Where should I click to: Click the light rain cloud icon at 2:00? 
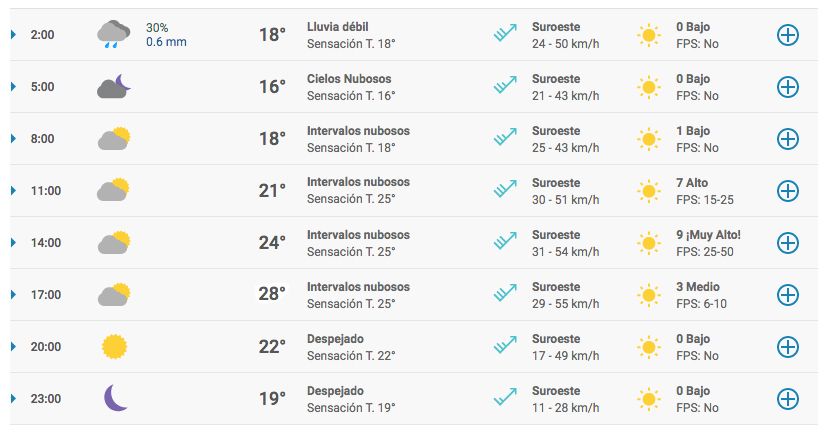114,34
